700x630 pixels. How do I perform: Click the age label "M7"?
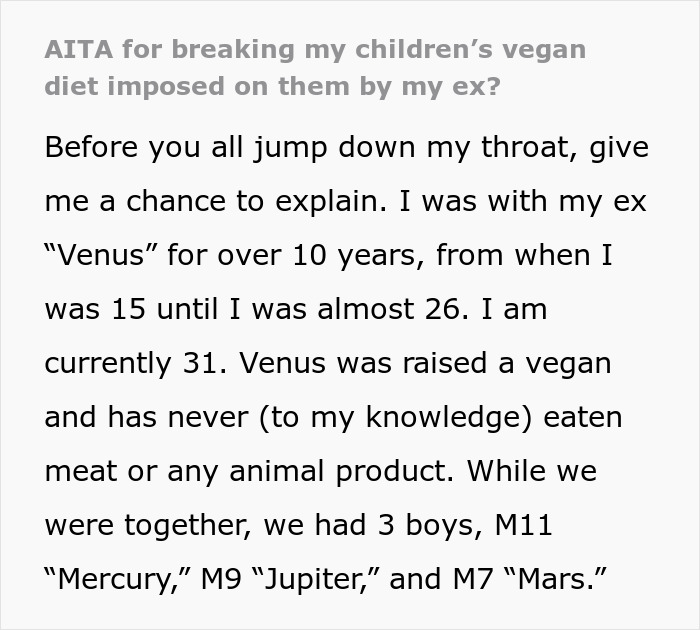tap(473, 579)
